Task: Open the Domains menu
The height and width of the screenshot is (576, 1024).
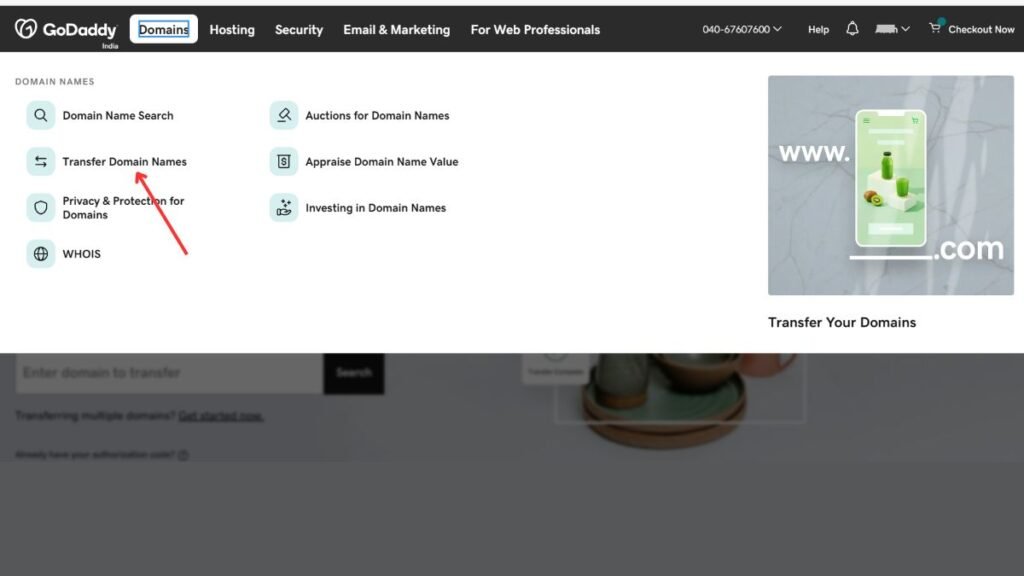Action: point(163,29)
